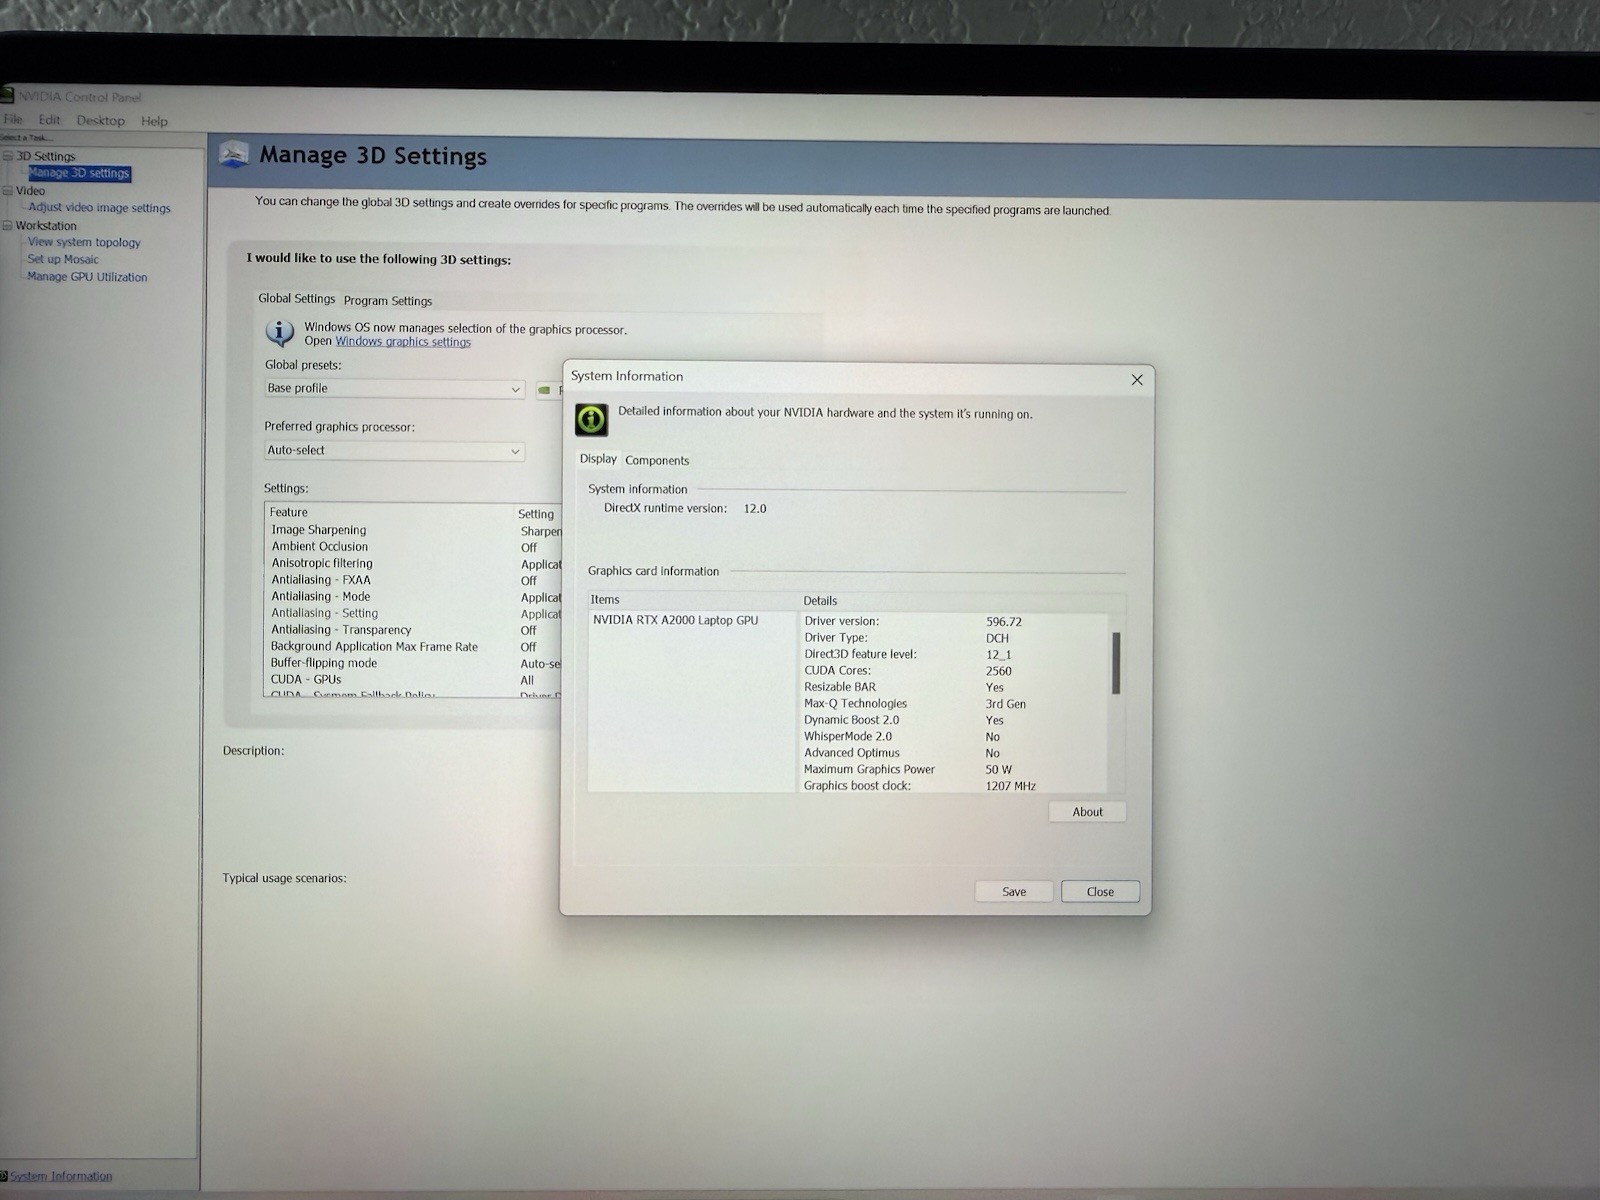Viewport: 1600px width, 1200px height.
Task: Close the System Information dialog with X
Action: coord(1137,380)
